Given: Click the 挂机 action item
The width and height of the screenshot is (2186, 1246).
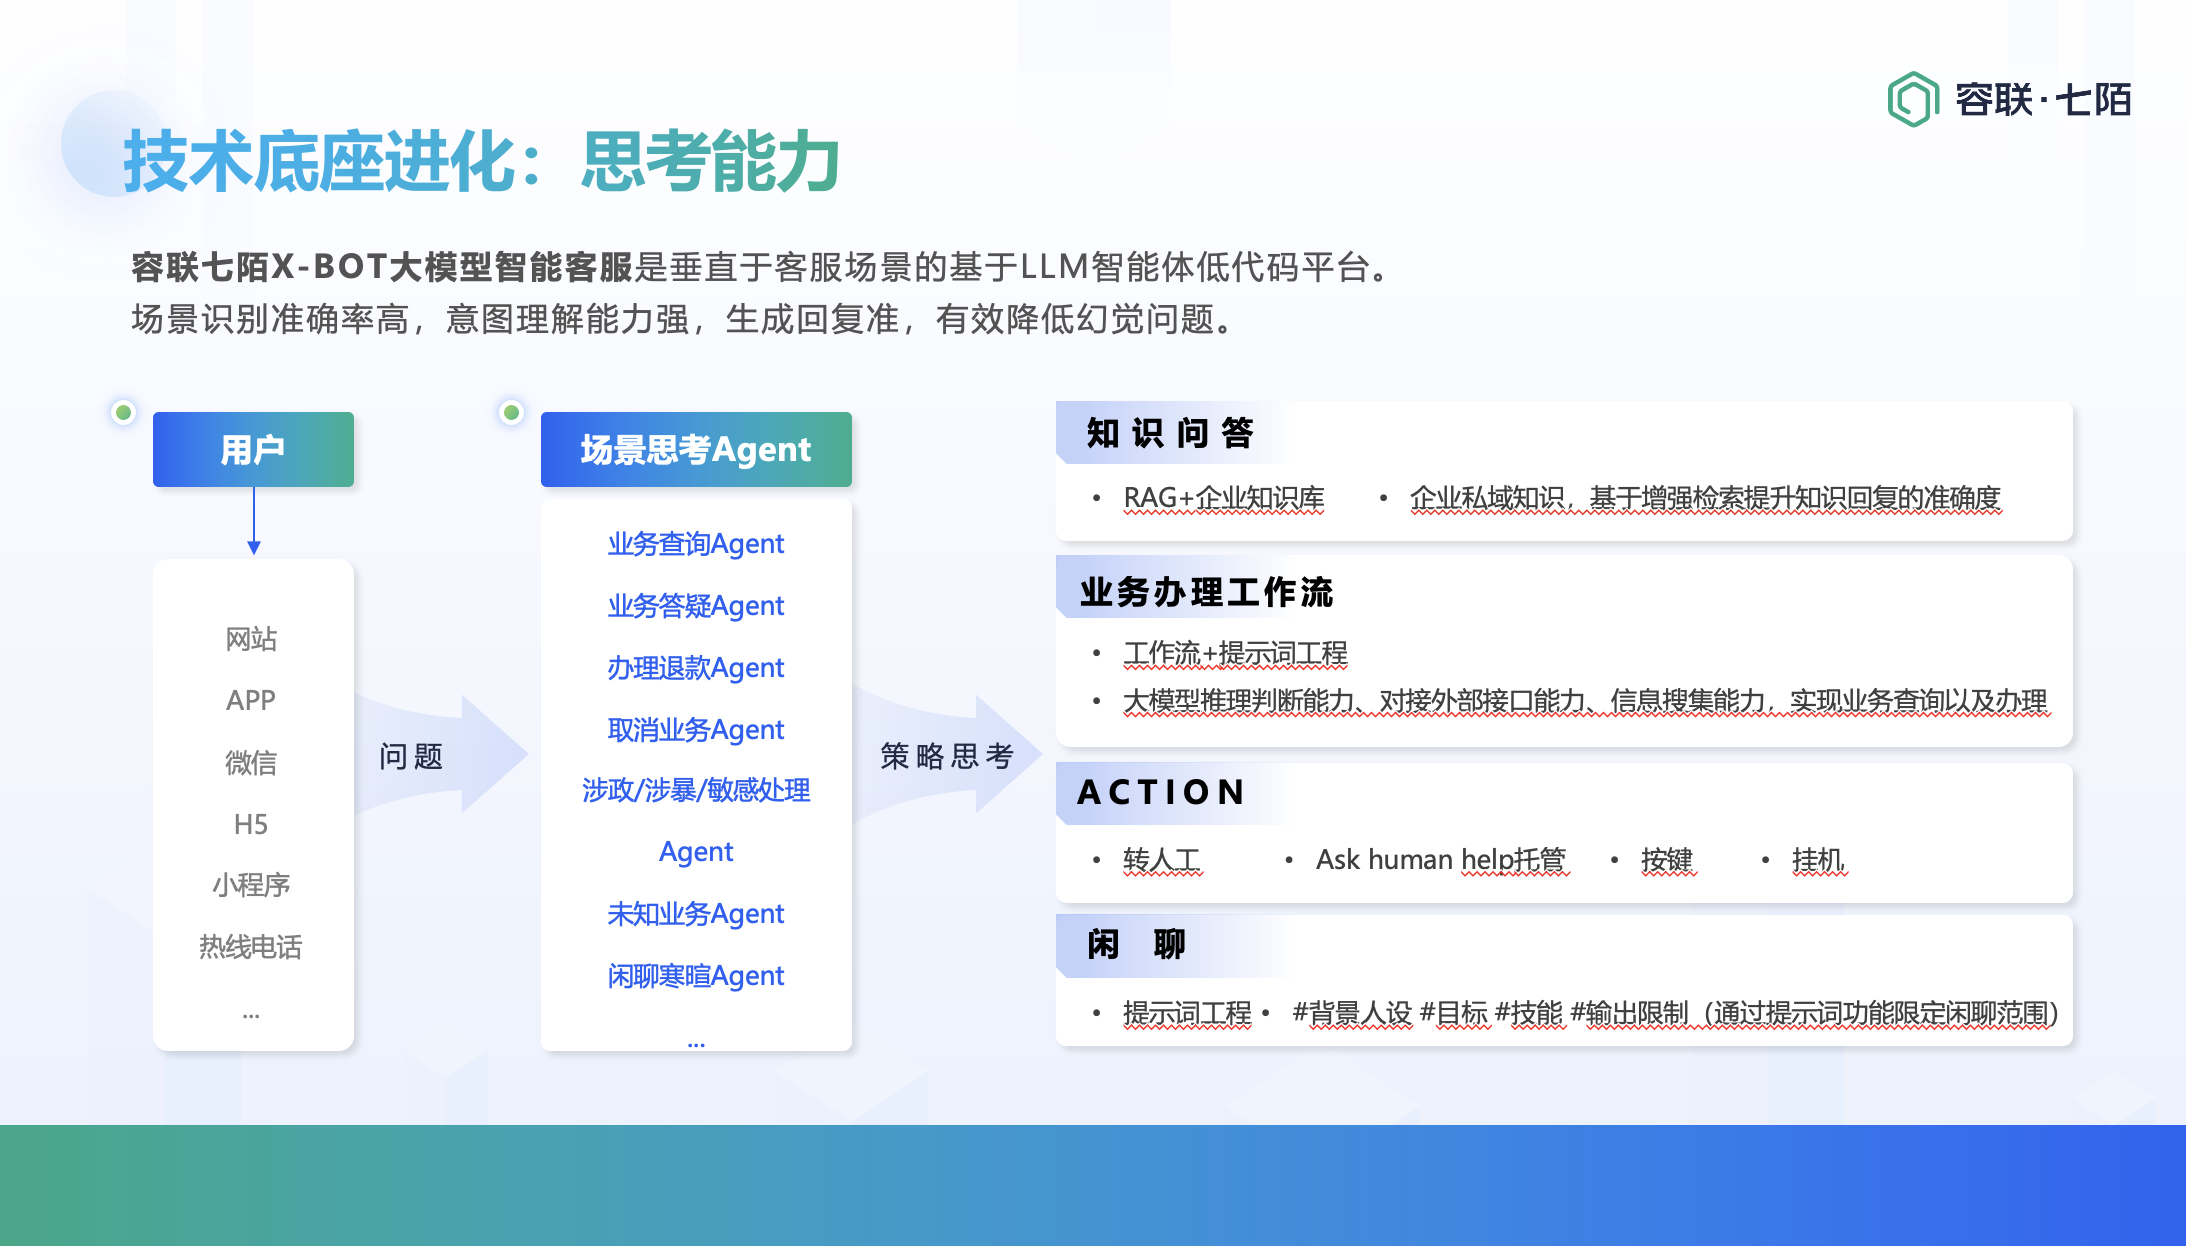Looking at the screenshot, I should pos(1818,859).
